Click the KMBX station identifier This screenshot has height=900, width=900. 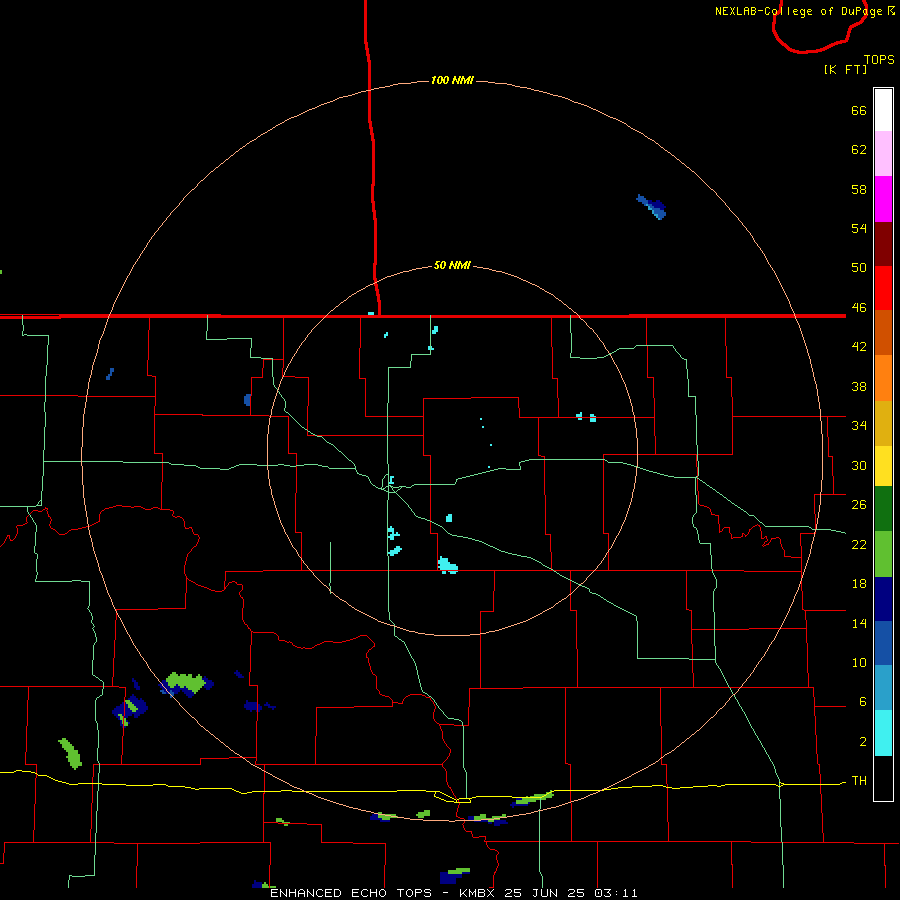click(476, 893)
